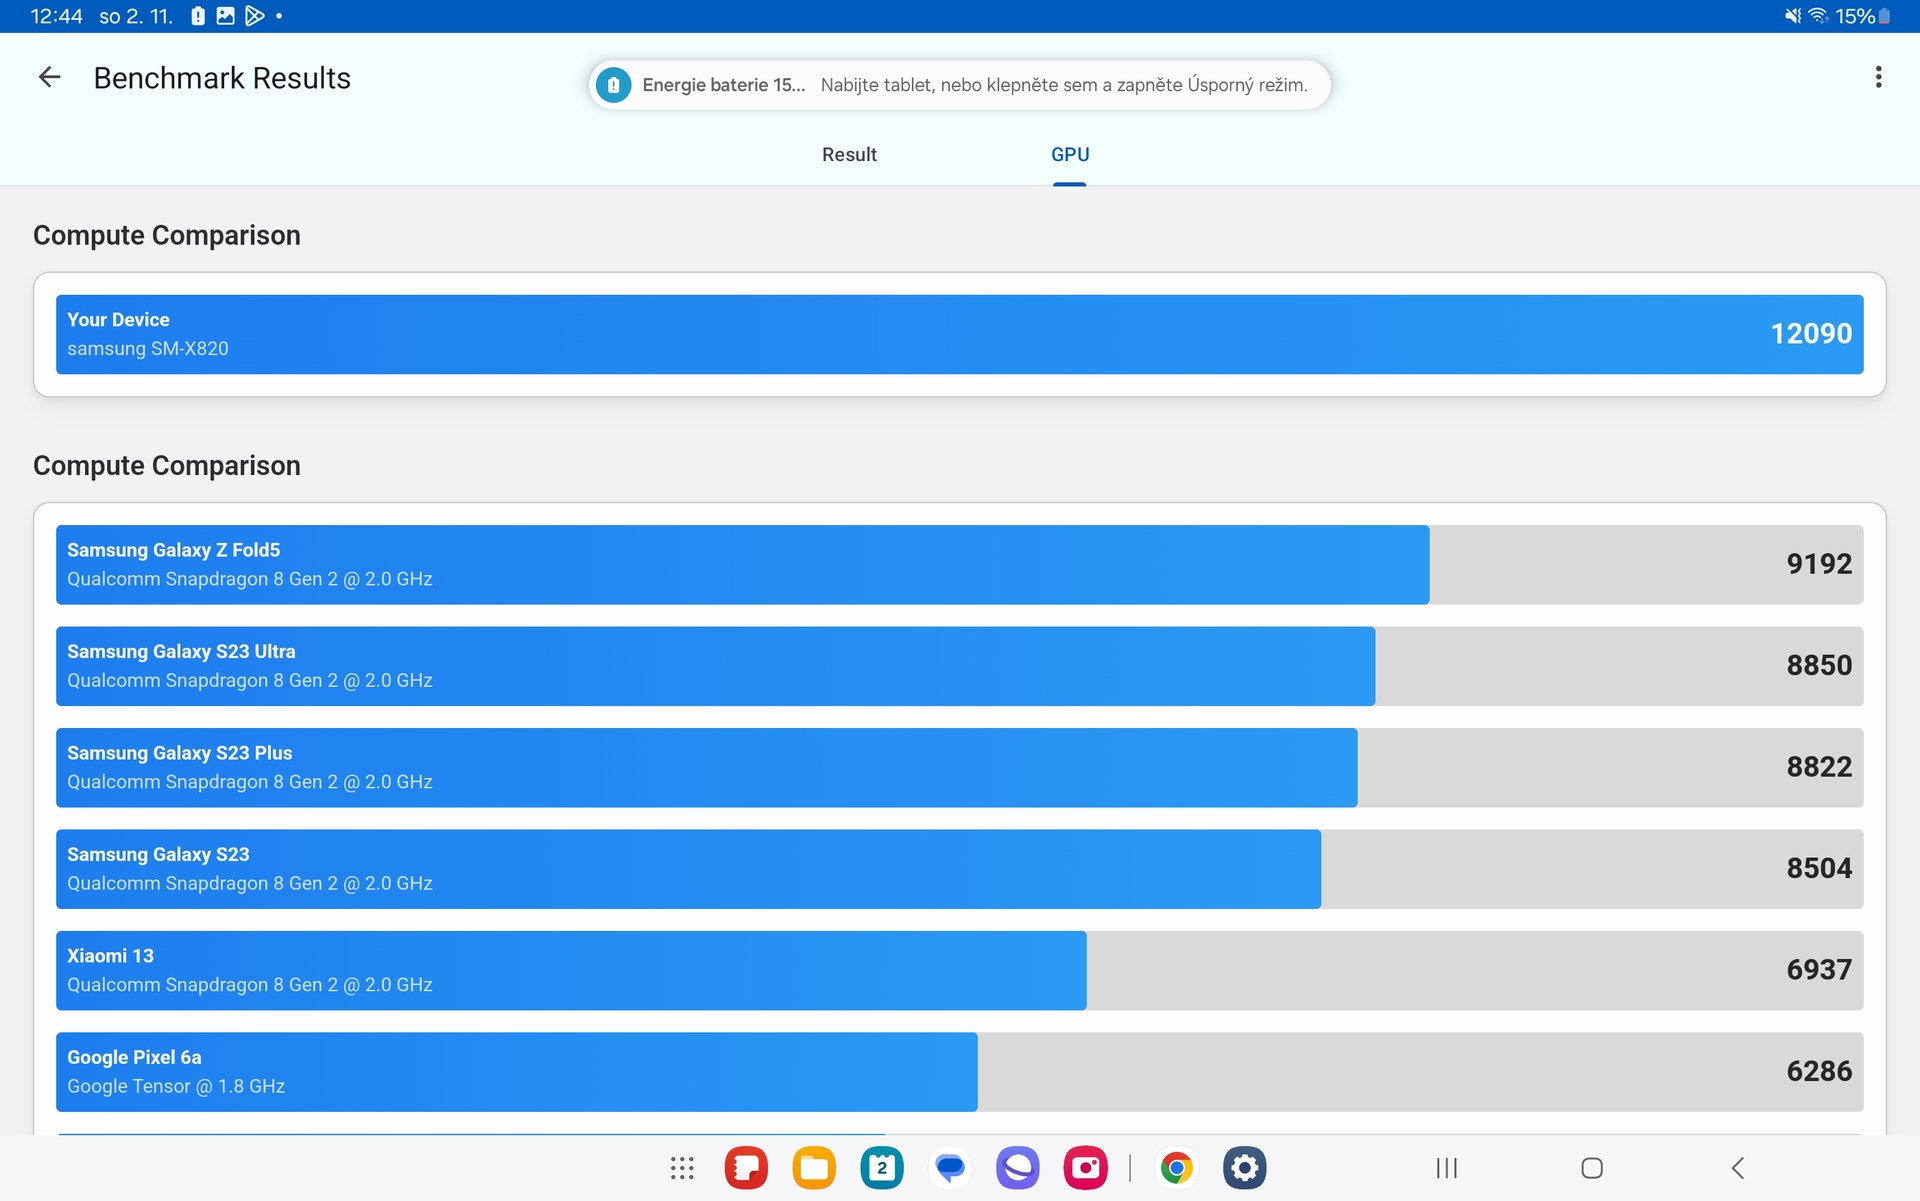Launch Google Chrome
Image resolution: width=1920 pixels, height=1201 pixels.
(1177, 1167)
